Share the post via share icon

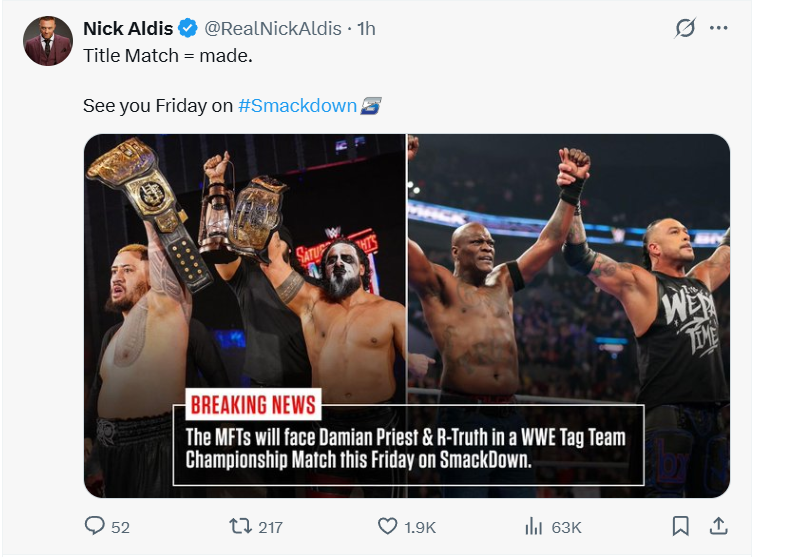pos(717,526)
